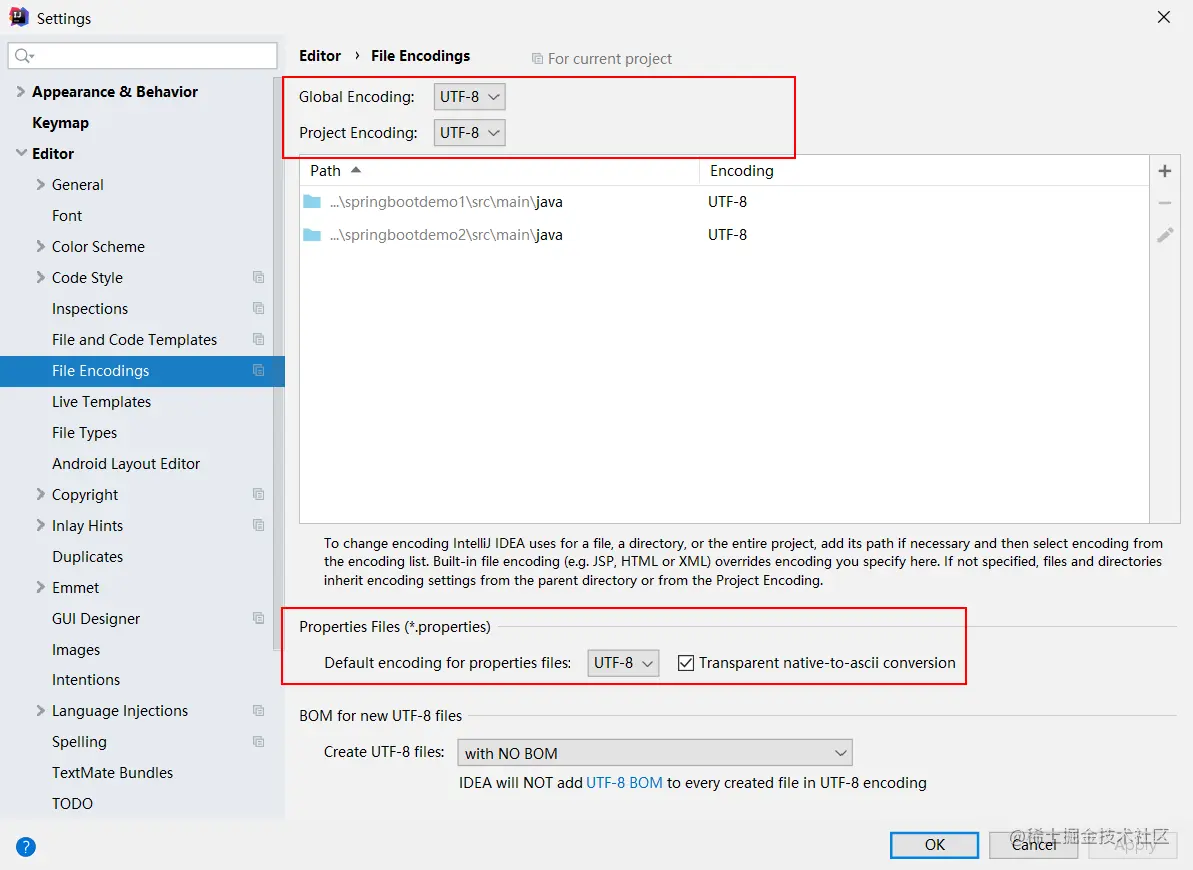Click project-level icon beside Copyright

[x=259, y=495]
